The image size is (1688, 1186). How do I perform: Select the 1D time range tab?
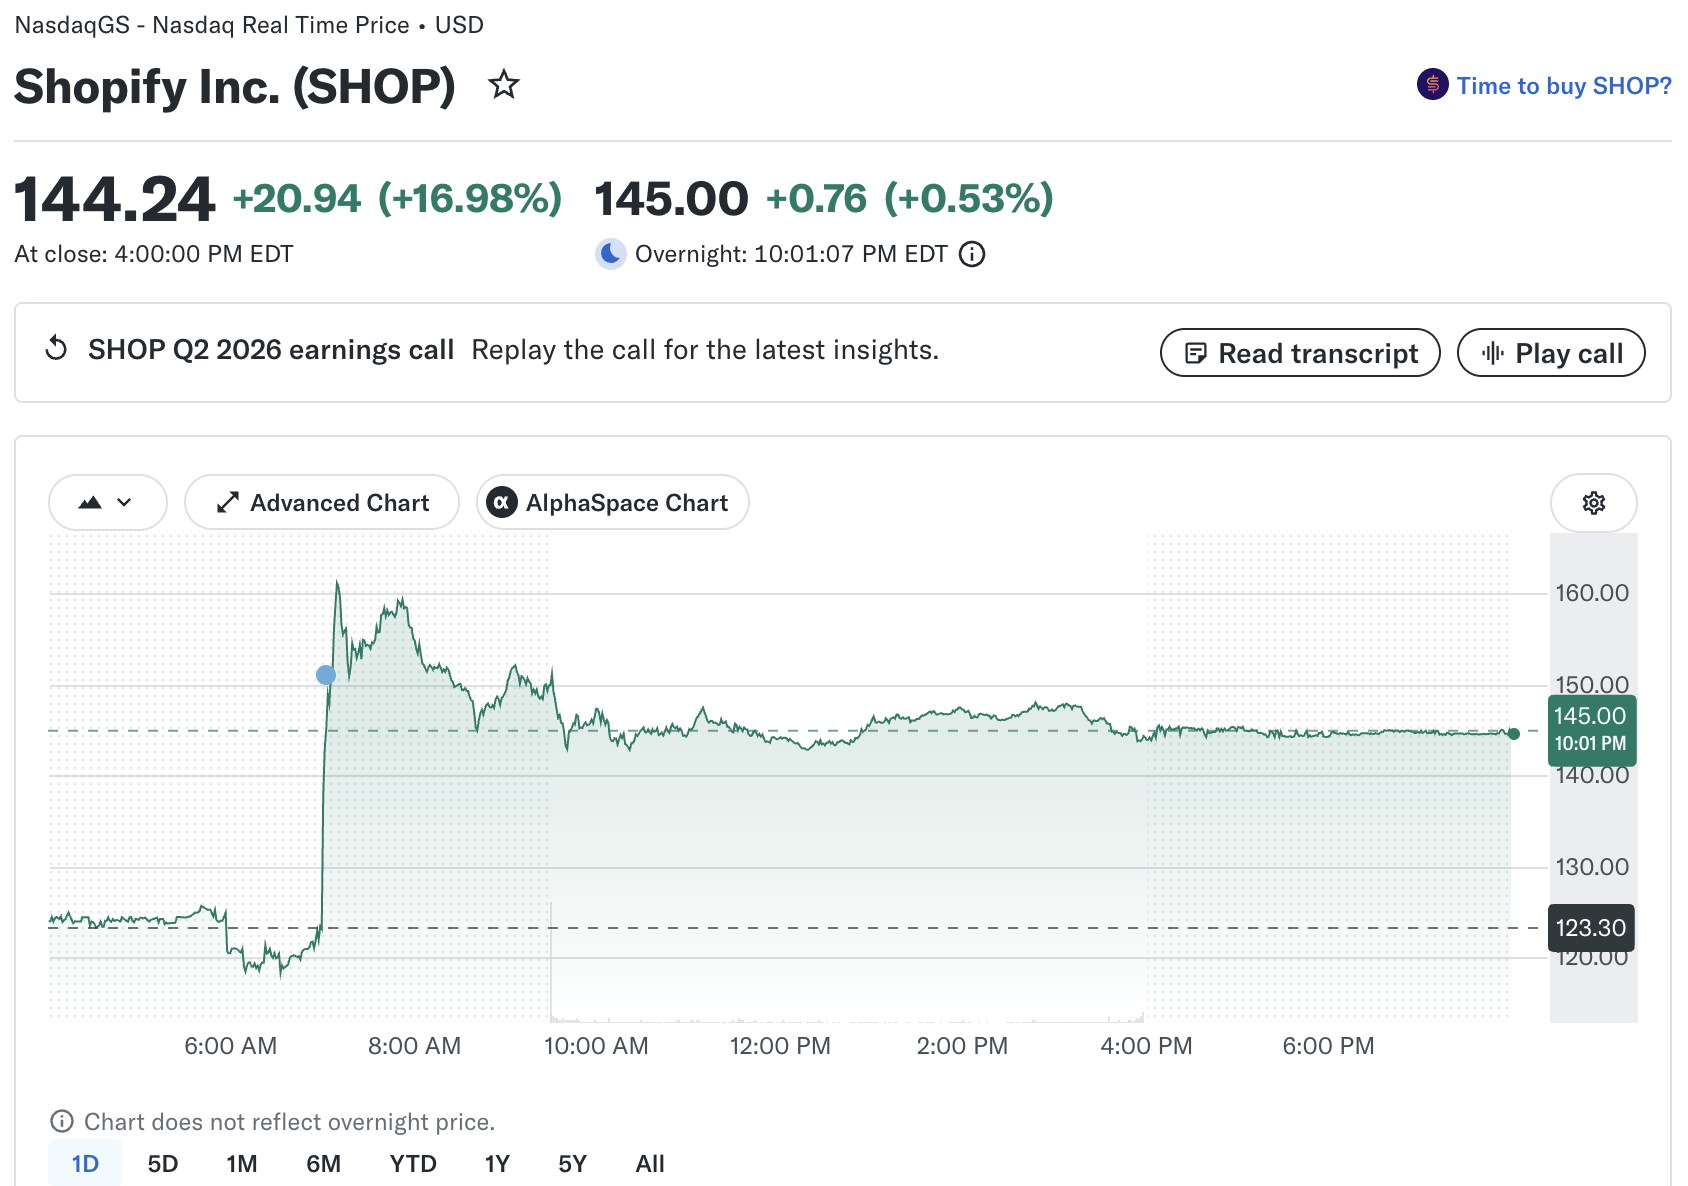pyautogui.click(x=85, y=1164)
